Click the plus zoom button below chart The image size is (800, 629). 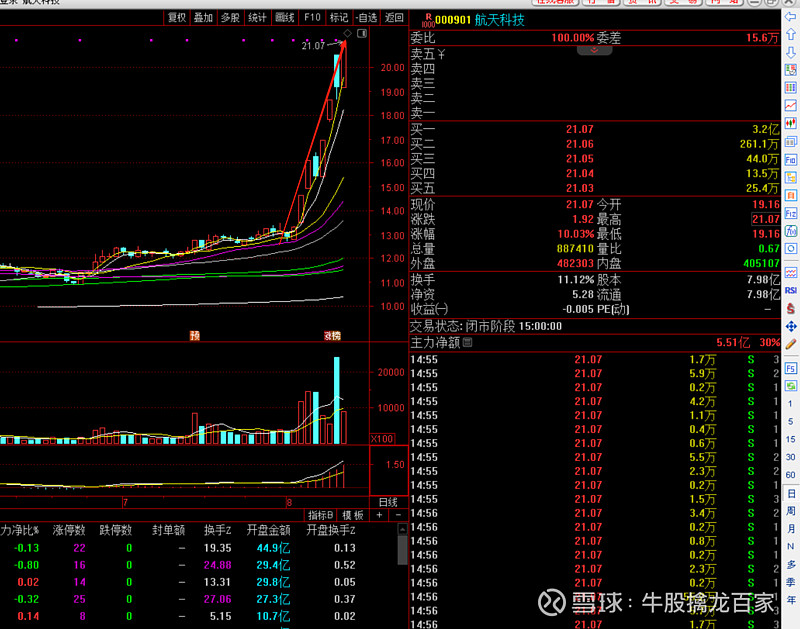click(379, 515)
